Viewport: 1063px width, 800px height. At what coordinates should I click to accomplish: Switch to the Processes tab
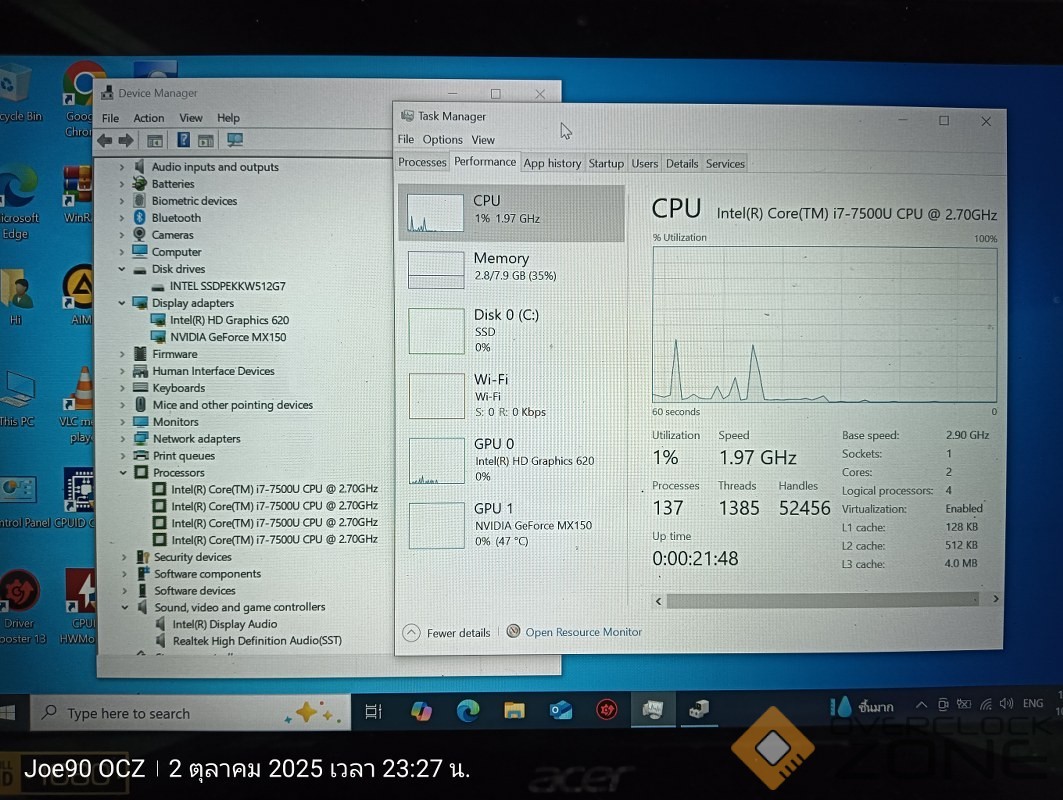point(422,162)
